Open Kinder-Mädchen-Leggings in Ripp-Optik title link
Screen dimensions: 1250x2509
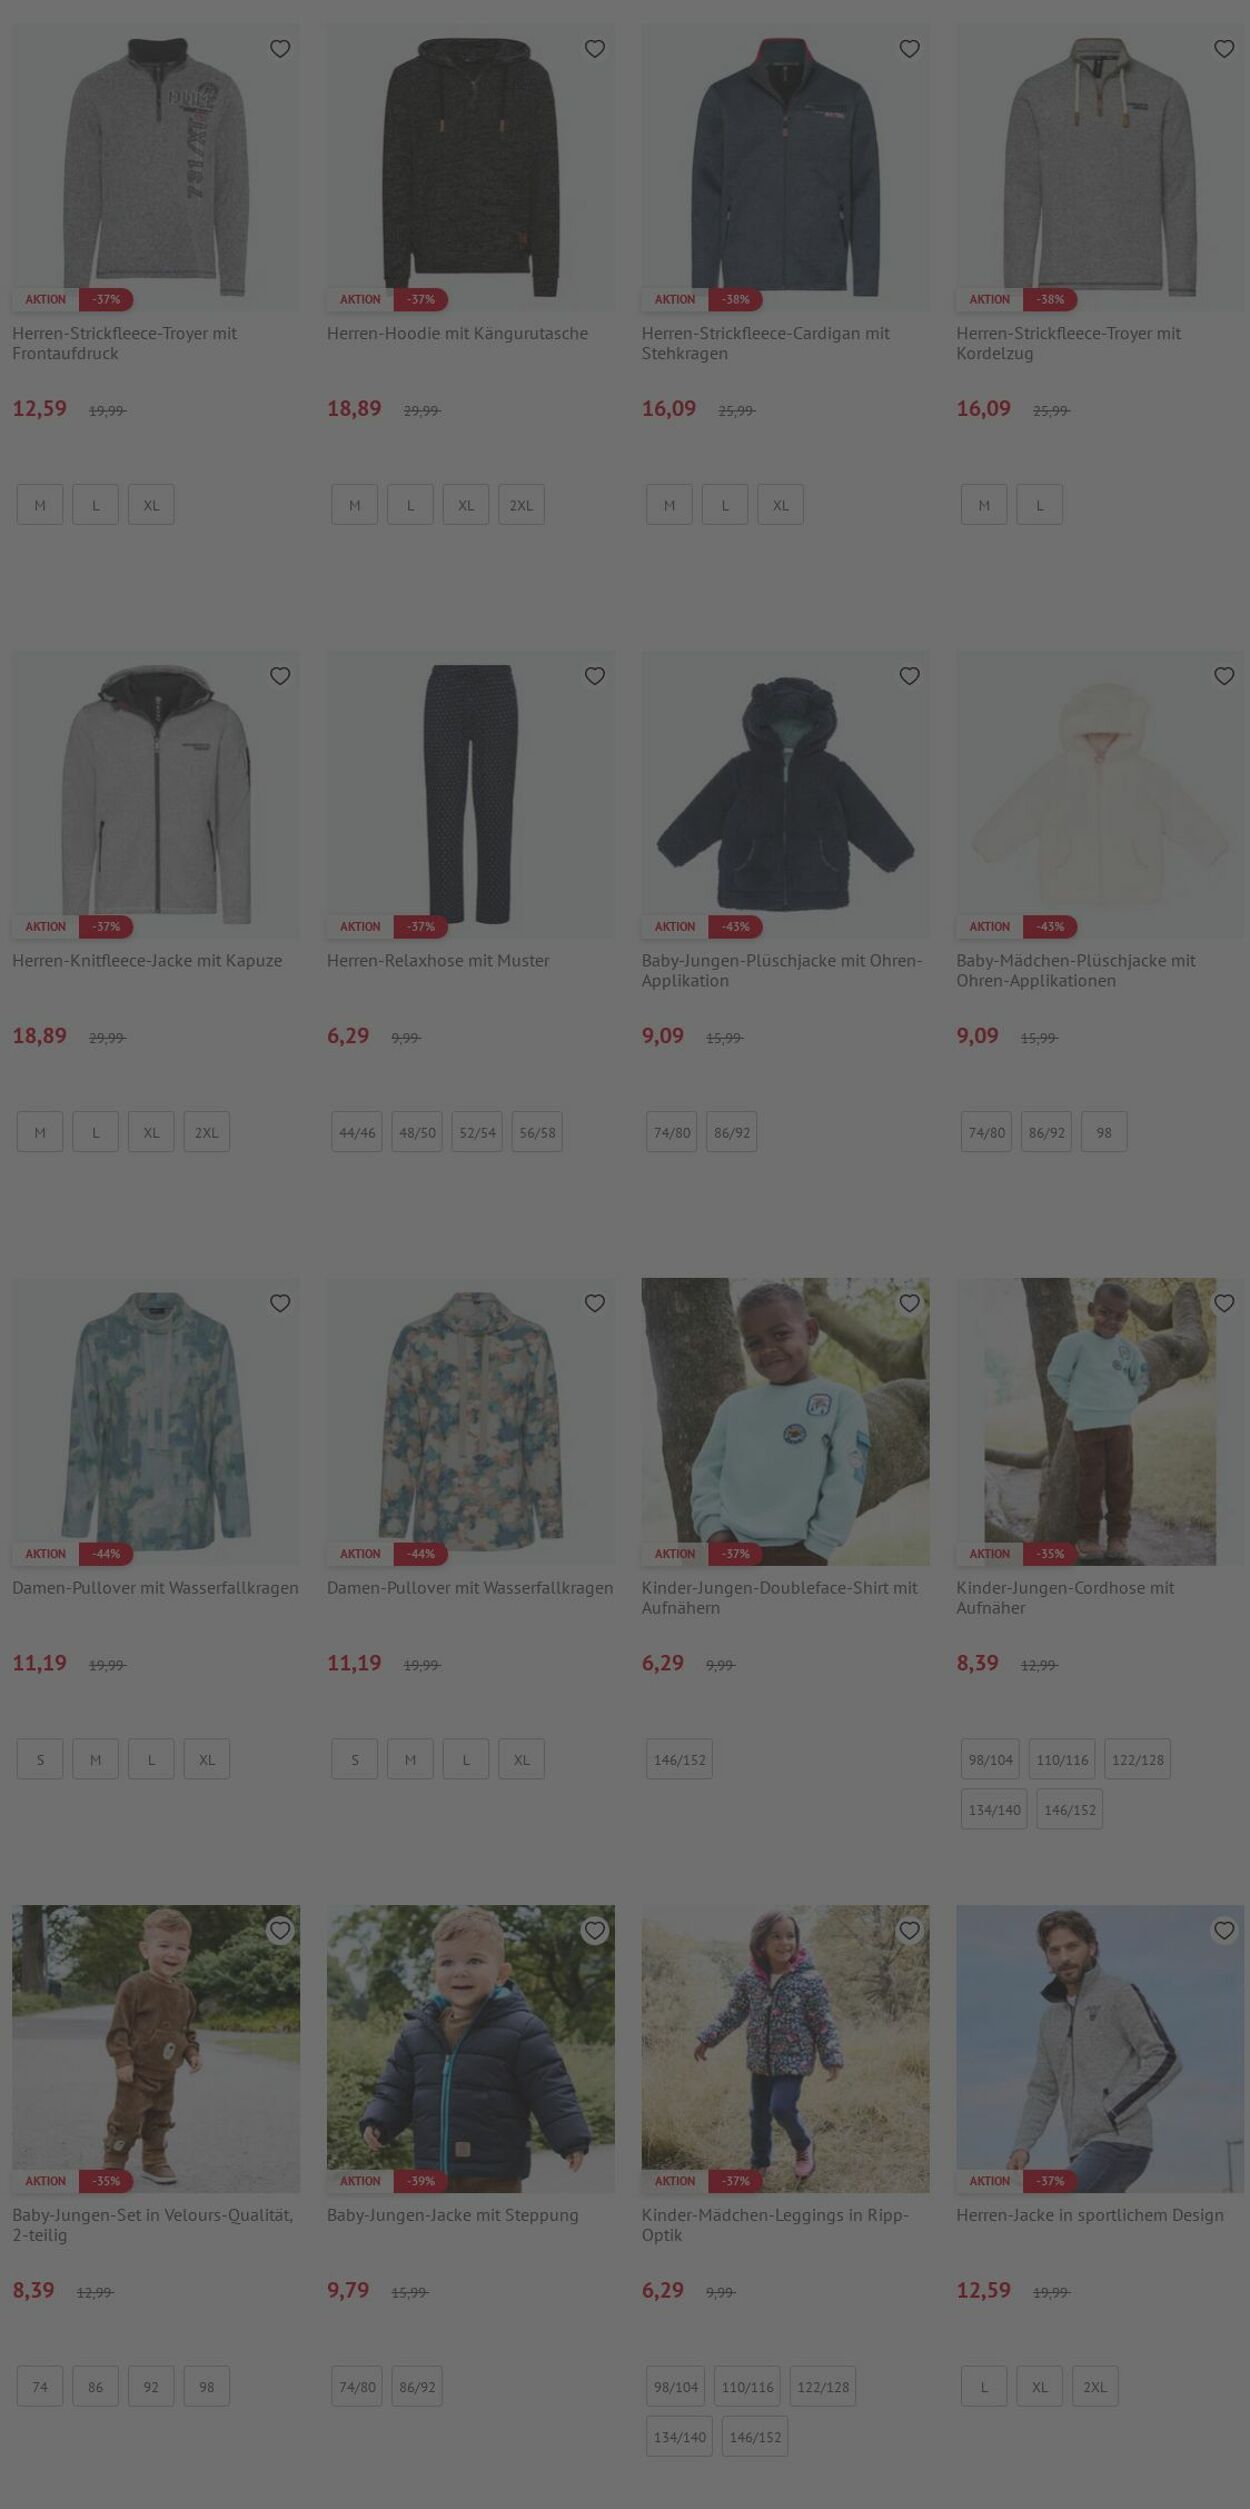point(775,2224)
